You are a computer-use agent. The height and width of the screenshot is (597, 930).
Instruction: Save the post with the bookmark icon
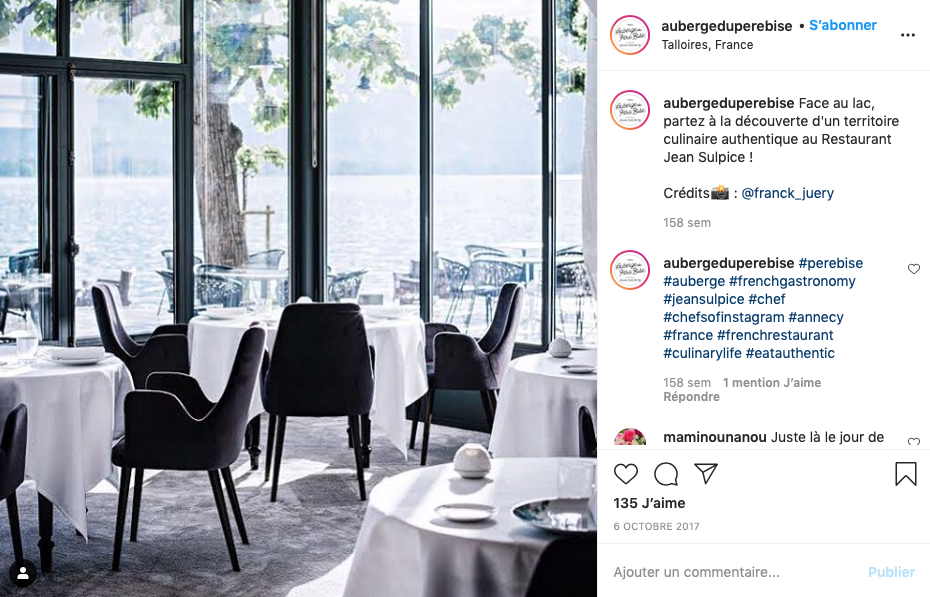tap(906, 474)
